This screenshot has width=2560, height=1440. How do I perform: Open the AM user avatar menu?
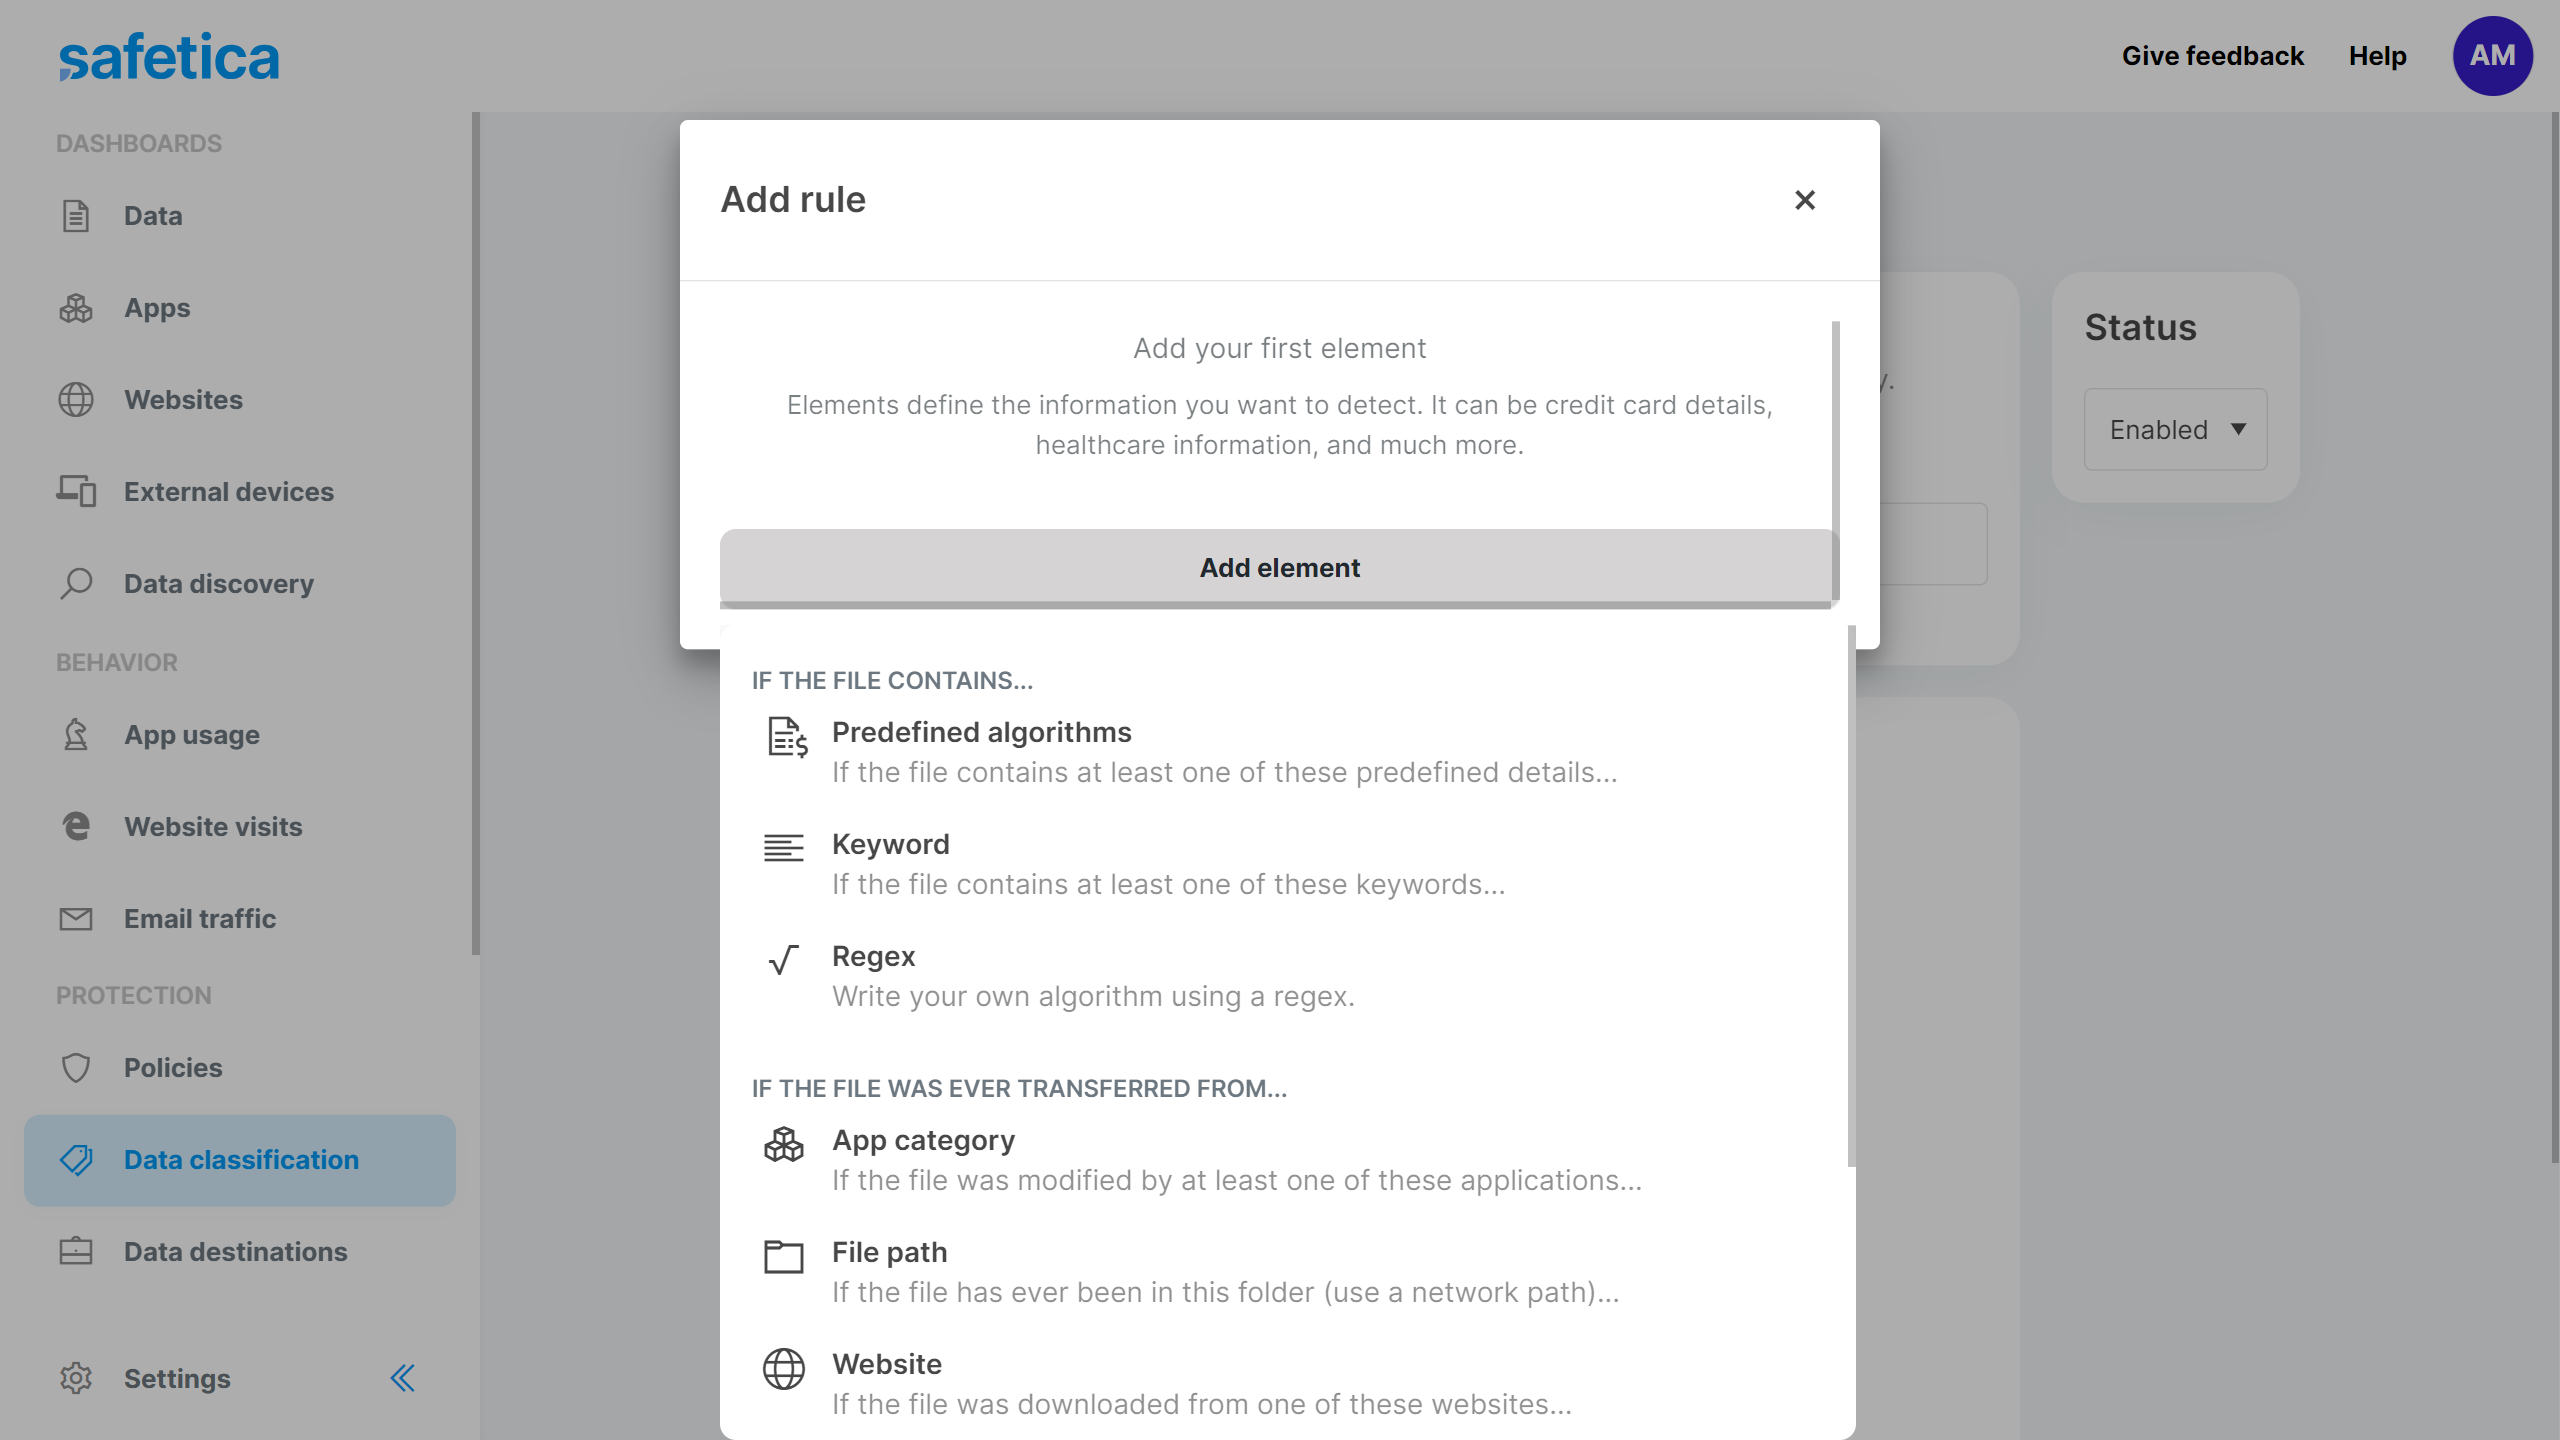[x=2491, y=56]
